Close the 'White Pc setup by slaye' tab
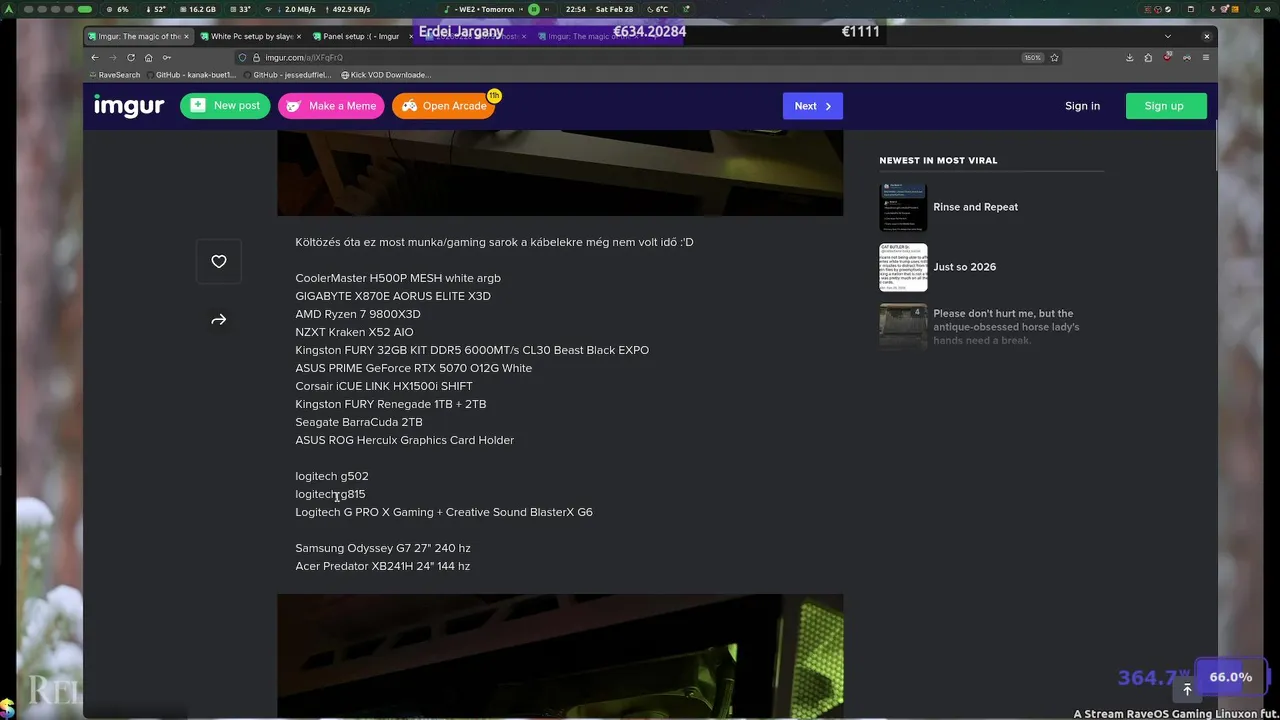Screen dimensions: 1280x720 pyautogui.click(x=299, y=36)
